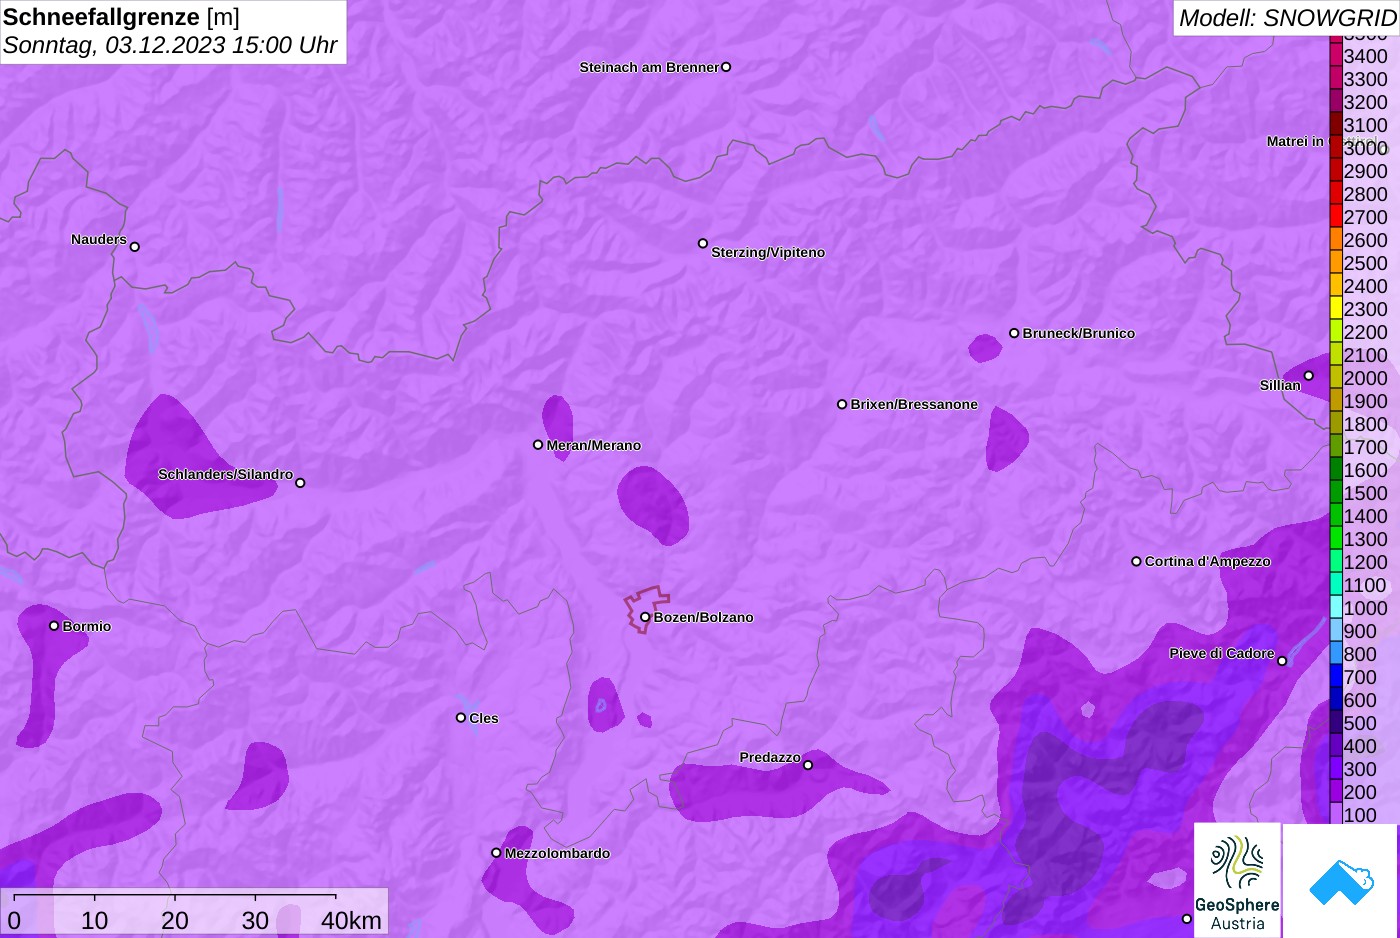Click the 10 label on scale bar
Viewport: 1400px width, 938px height.
95,921
